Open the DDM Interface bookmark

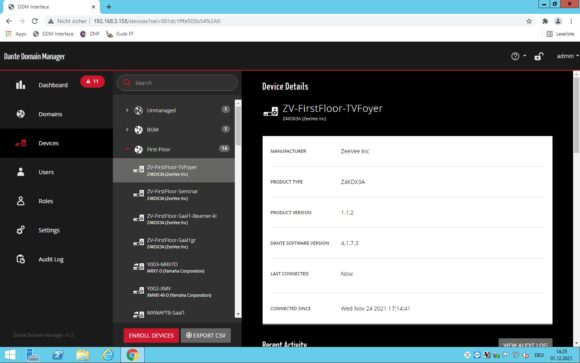(x=53, y=34)
